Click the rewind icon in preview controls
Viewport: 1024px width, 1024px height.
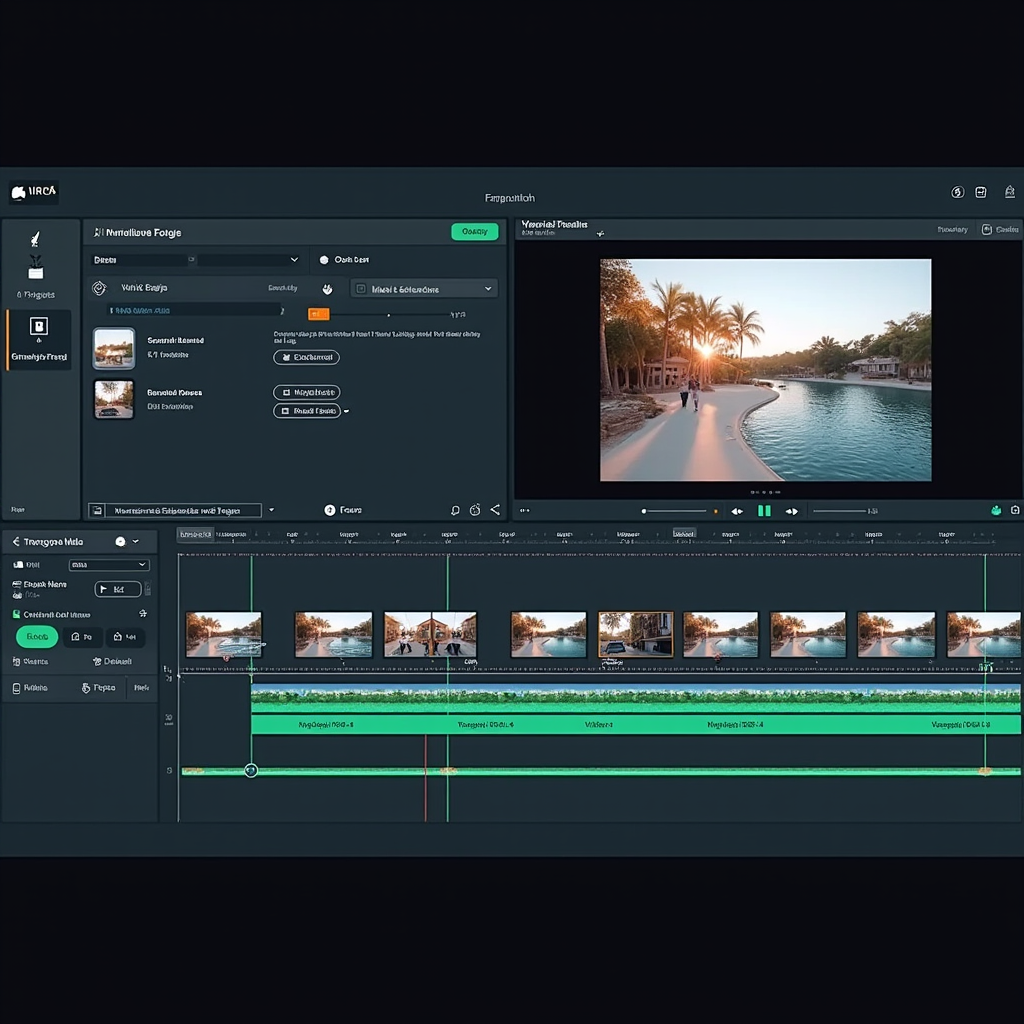point(737,511)
